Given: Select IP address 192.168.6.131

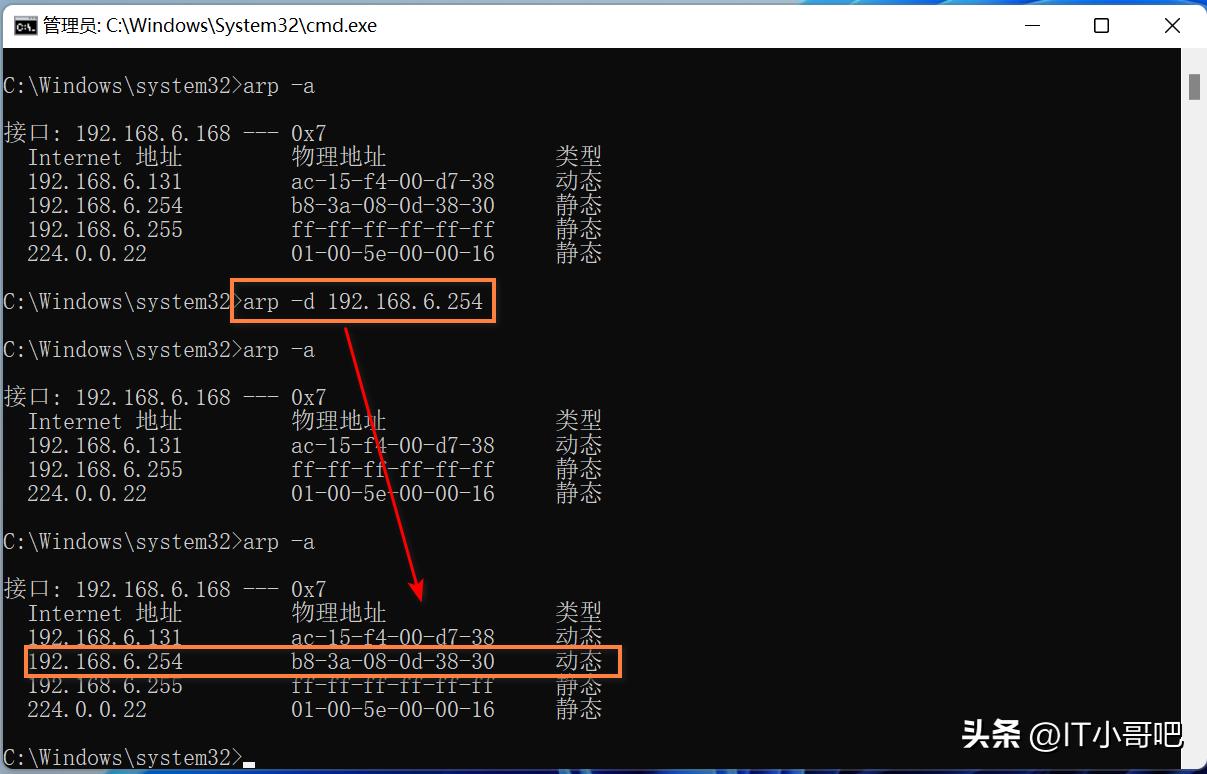Looking at the screenshot, I should coord(104,181).
